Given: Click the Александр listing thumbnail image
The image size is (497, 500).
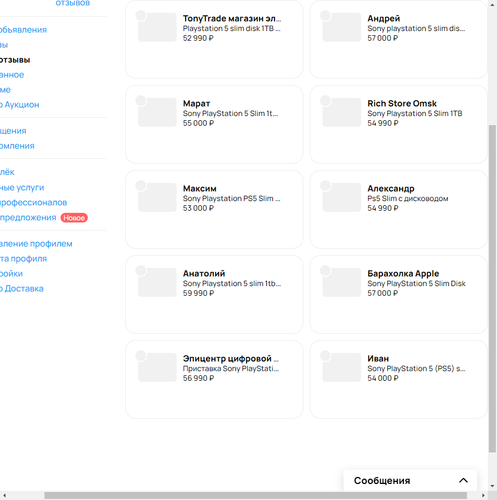Looking at the screenshot, I should [x=342, y=197].
